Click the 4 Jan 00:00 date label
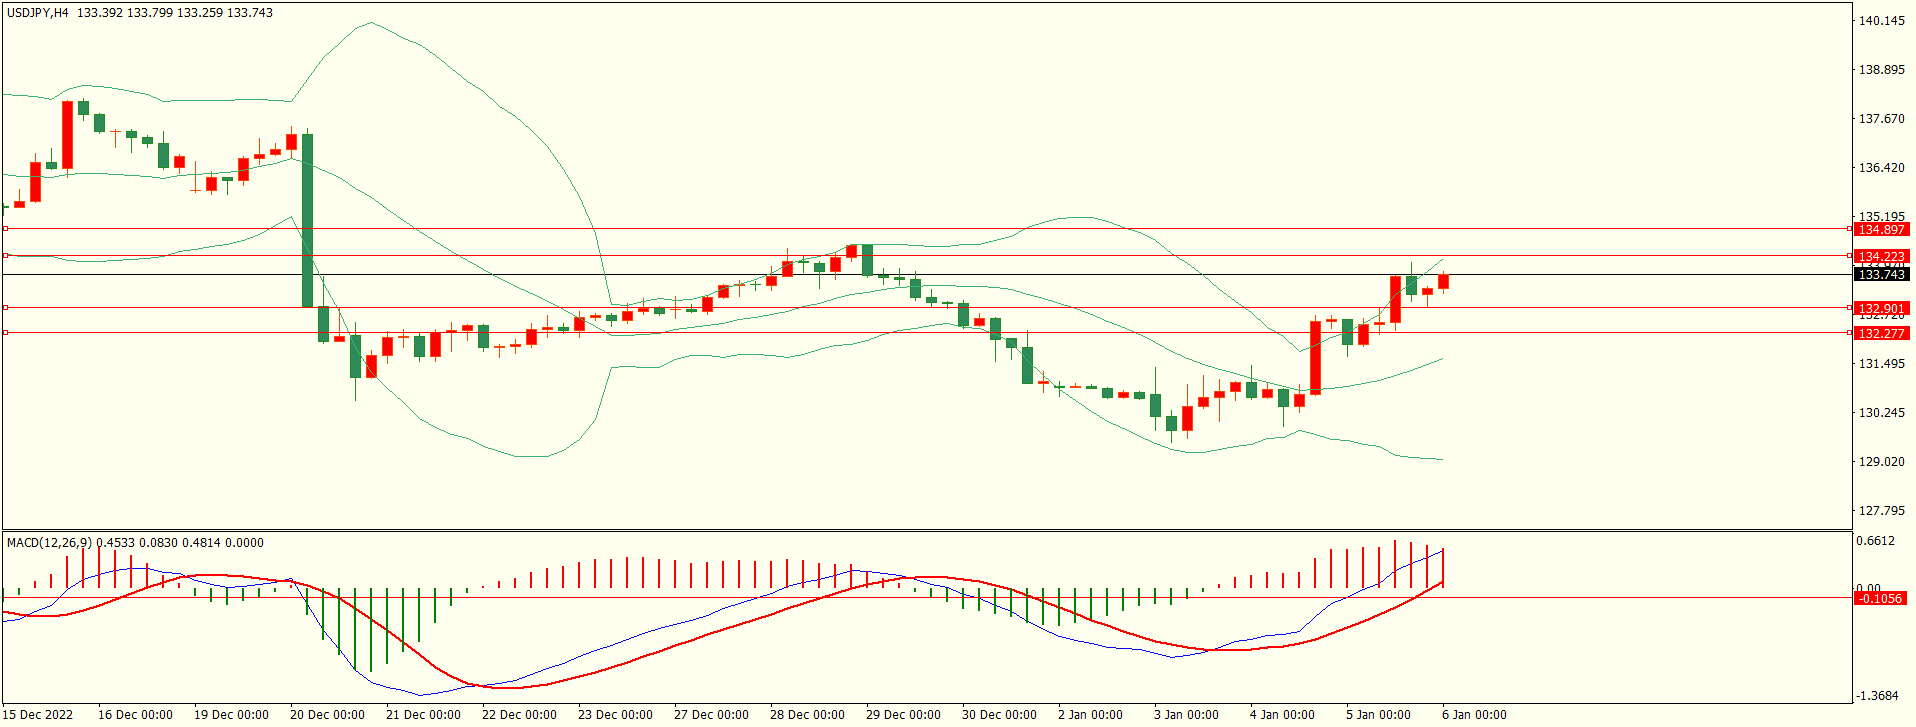Viewport: 1916px width, 727px height. 1283,715
